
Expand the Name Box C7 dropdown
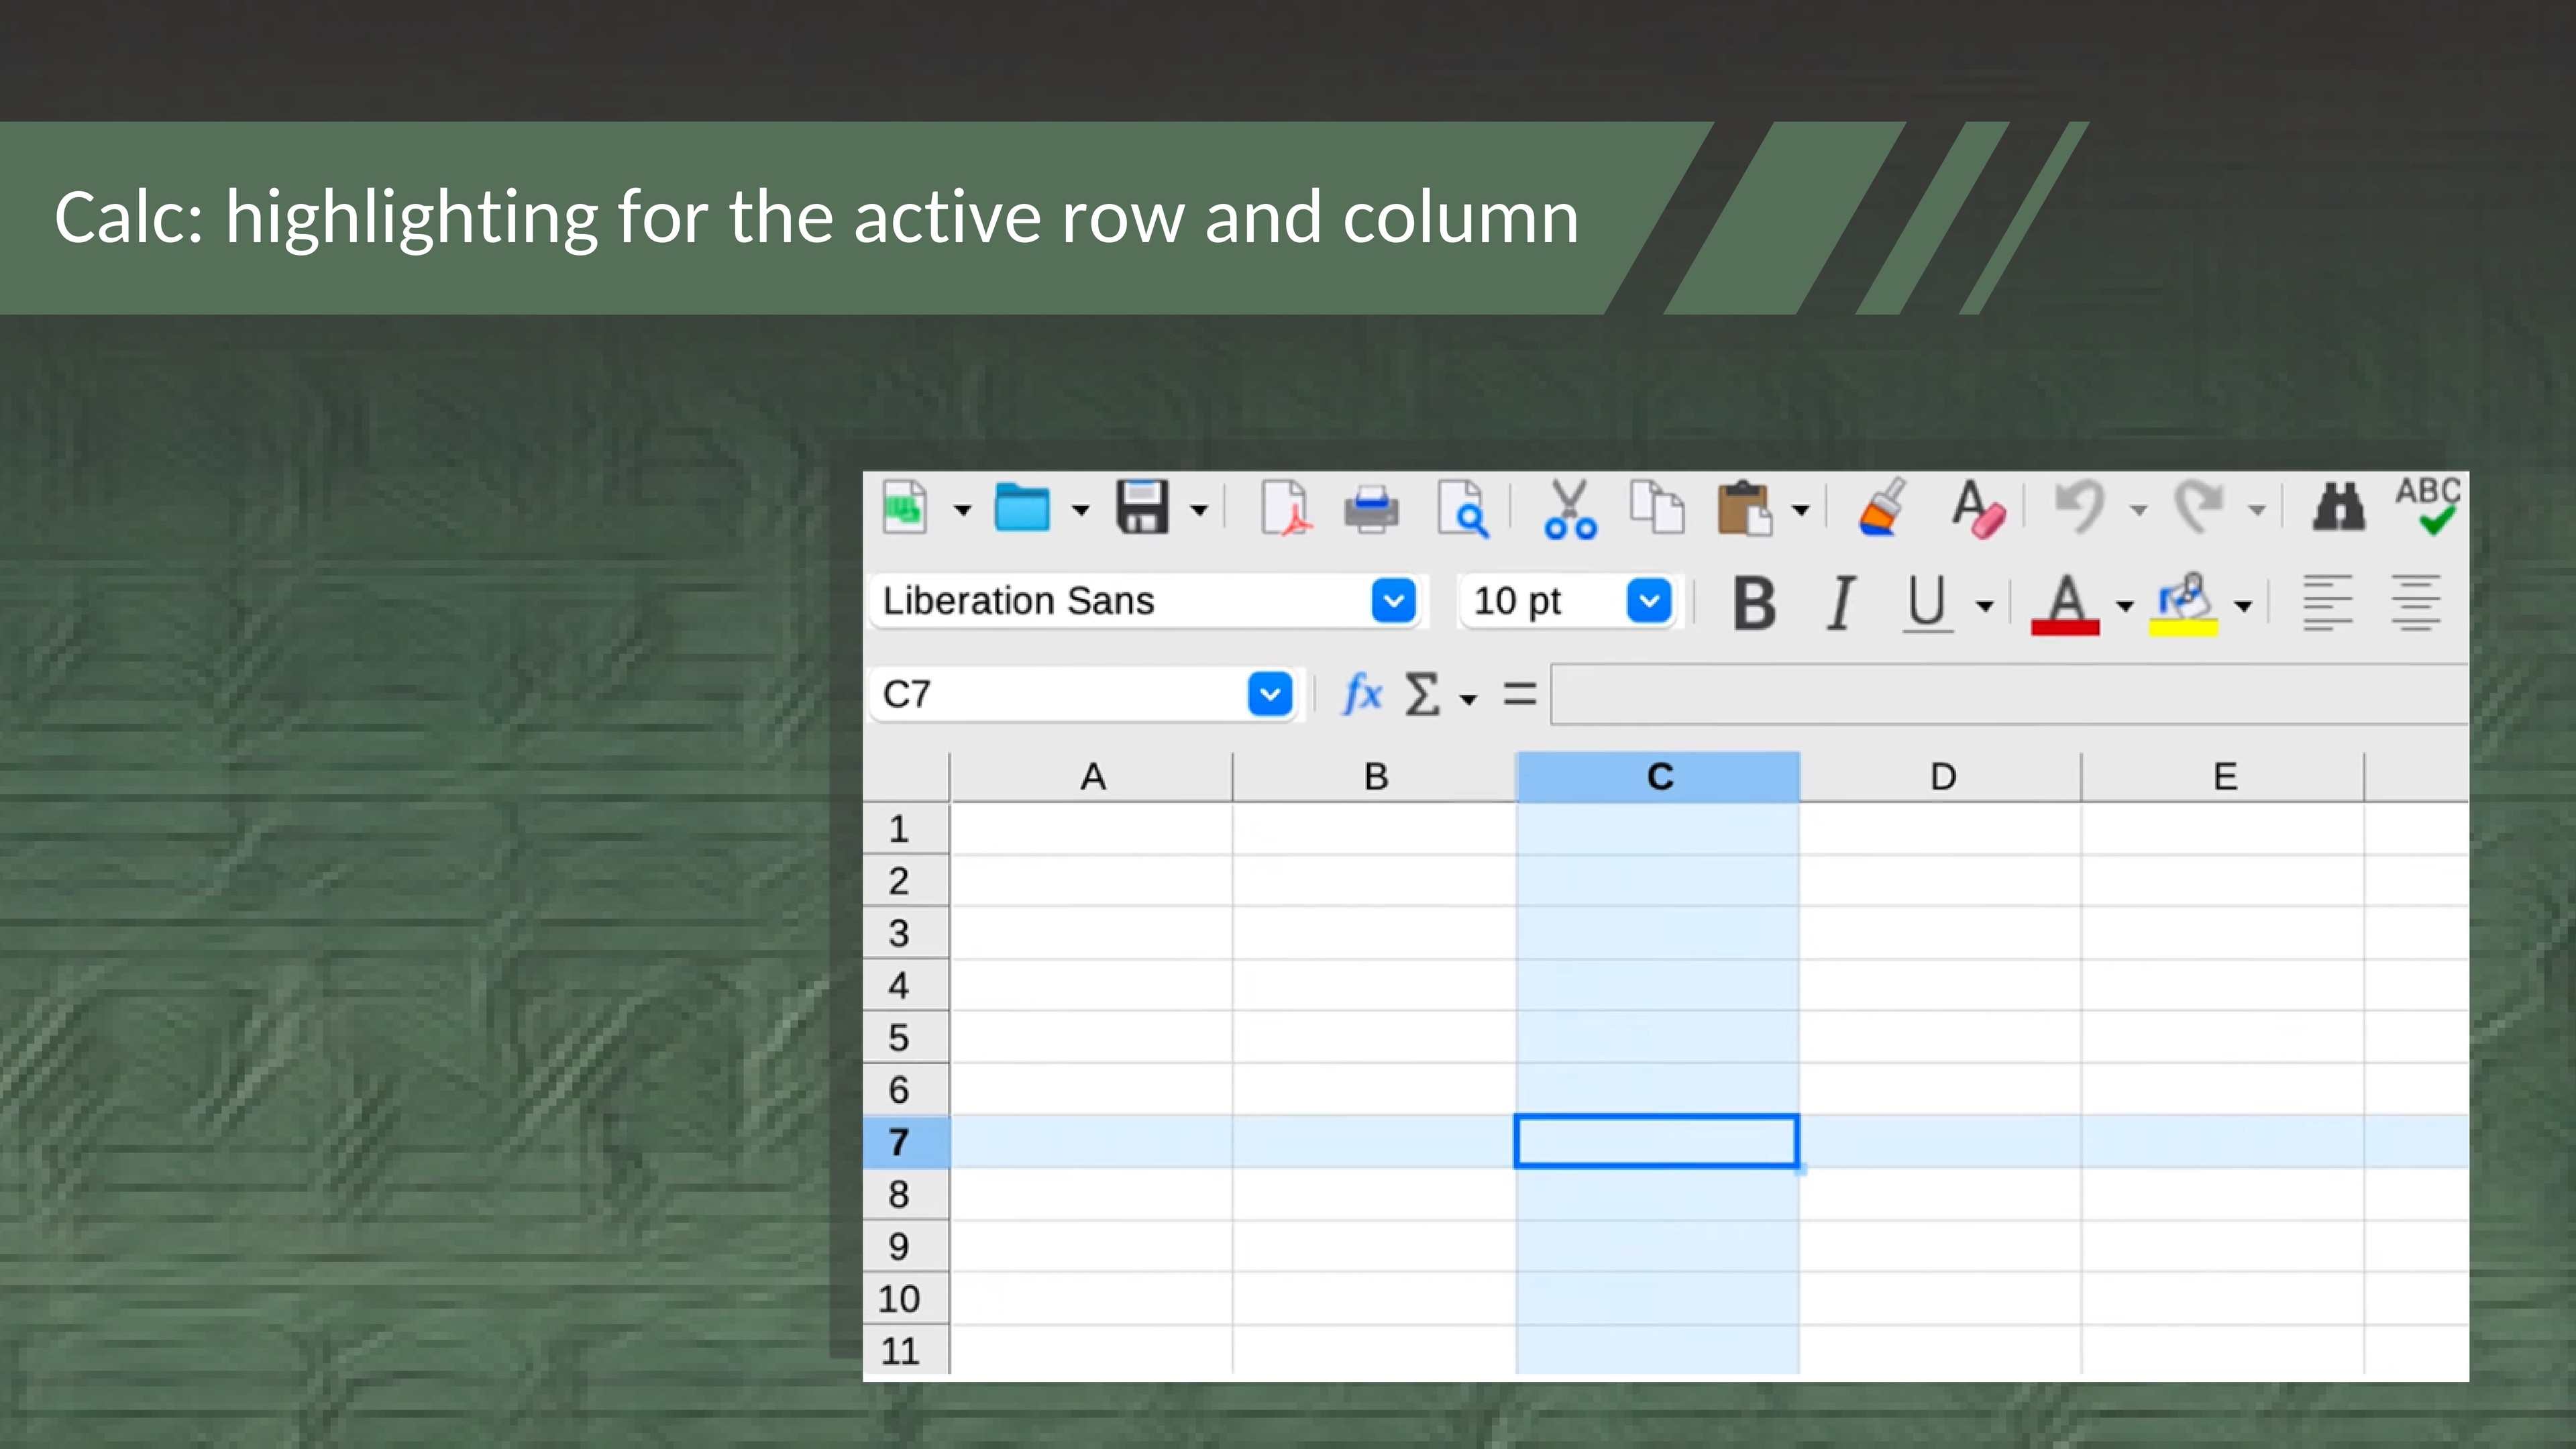(1270, 694)
